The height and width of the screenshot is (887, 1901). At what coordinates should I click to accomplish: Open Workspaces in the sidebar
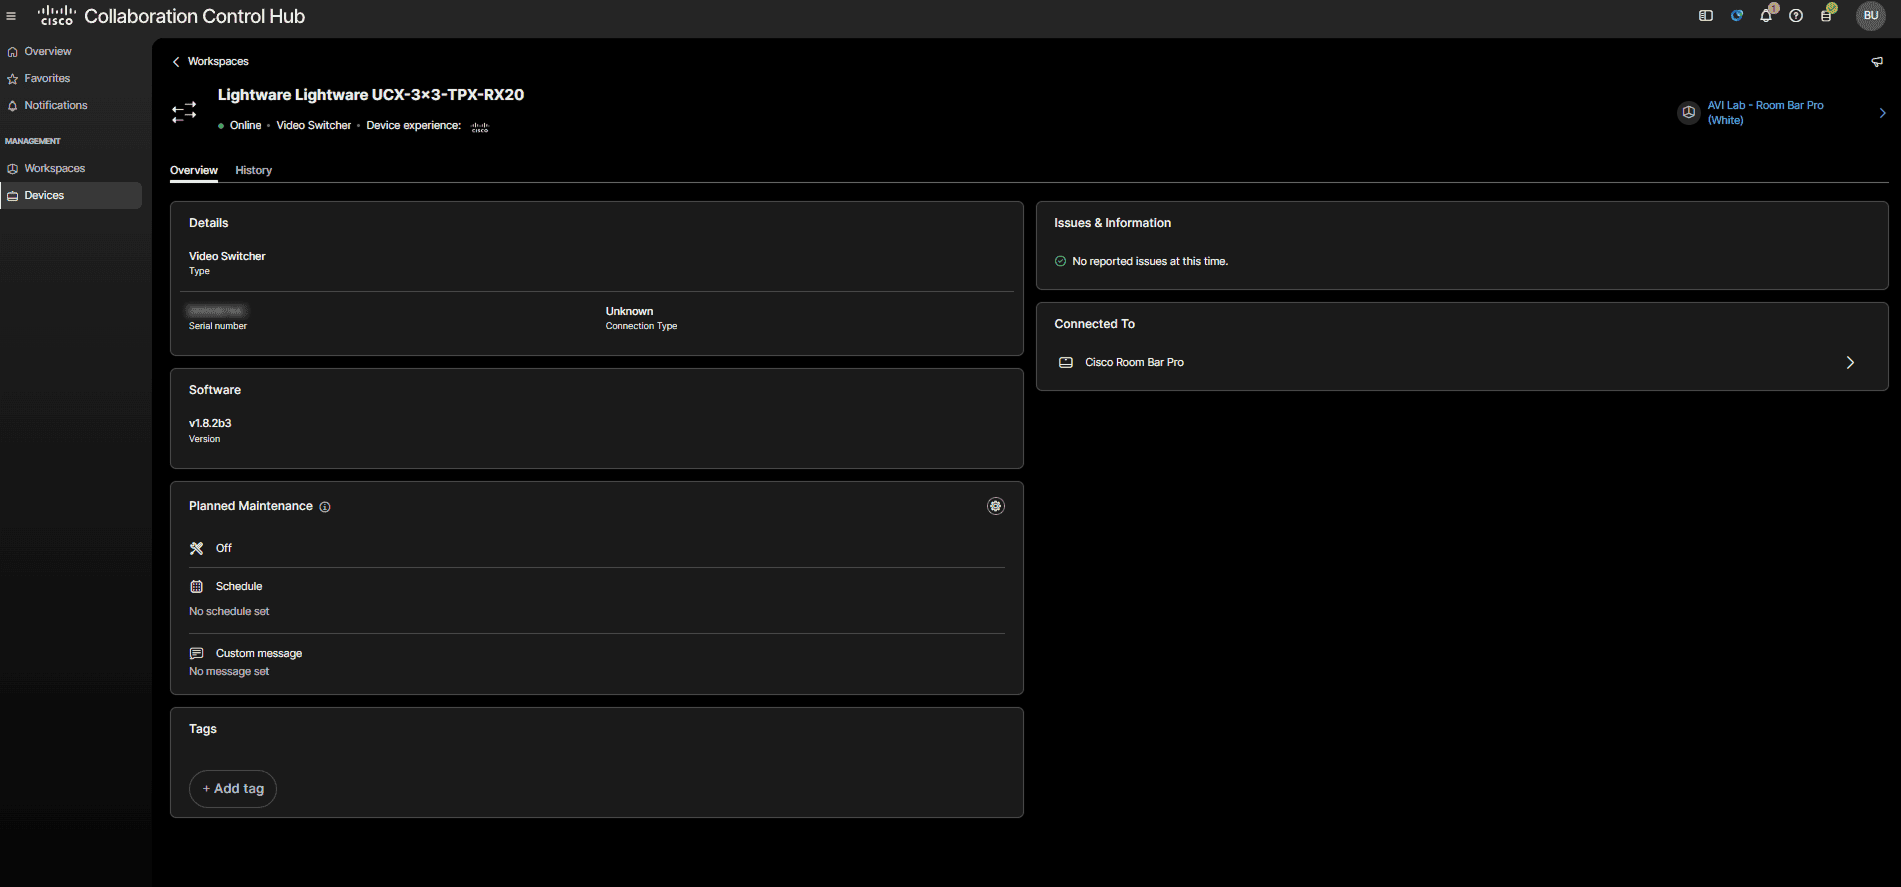click(x=71, y=168)
